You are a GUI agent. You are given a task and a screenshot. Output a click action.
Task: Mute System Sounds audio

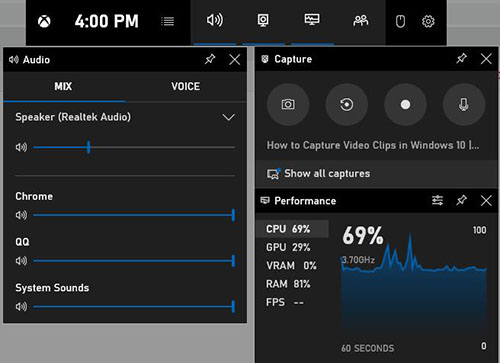pos(21,306)
